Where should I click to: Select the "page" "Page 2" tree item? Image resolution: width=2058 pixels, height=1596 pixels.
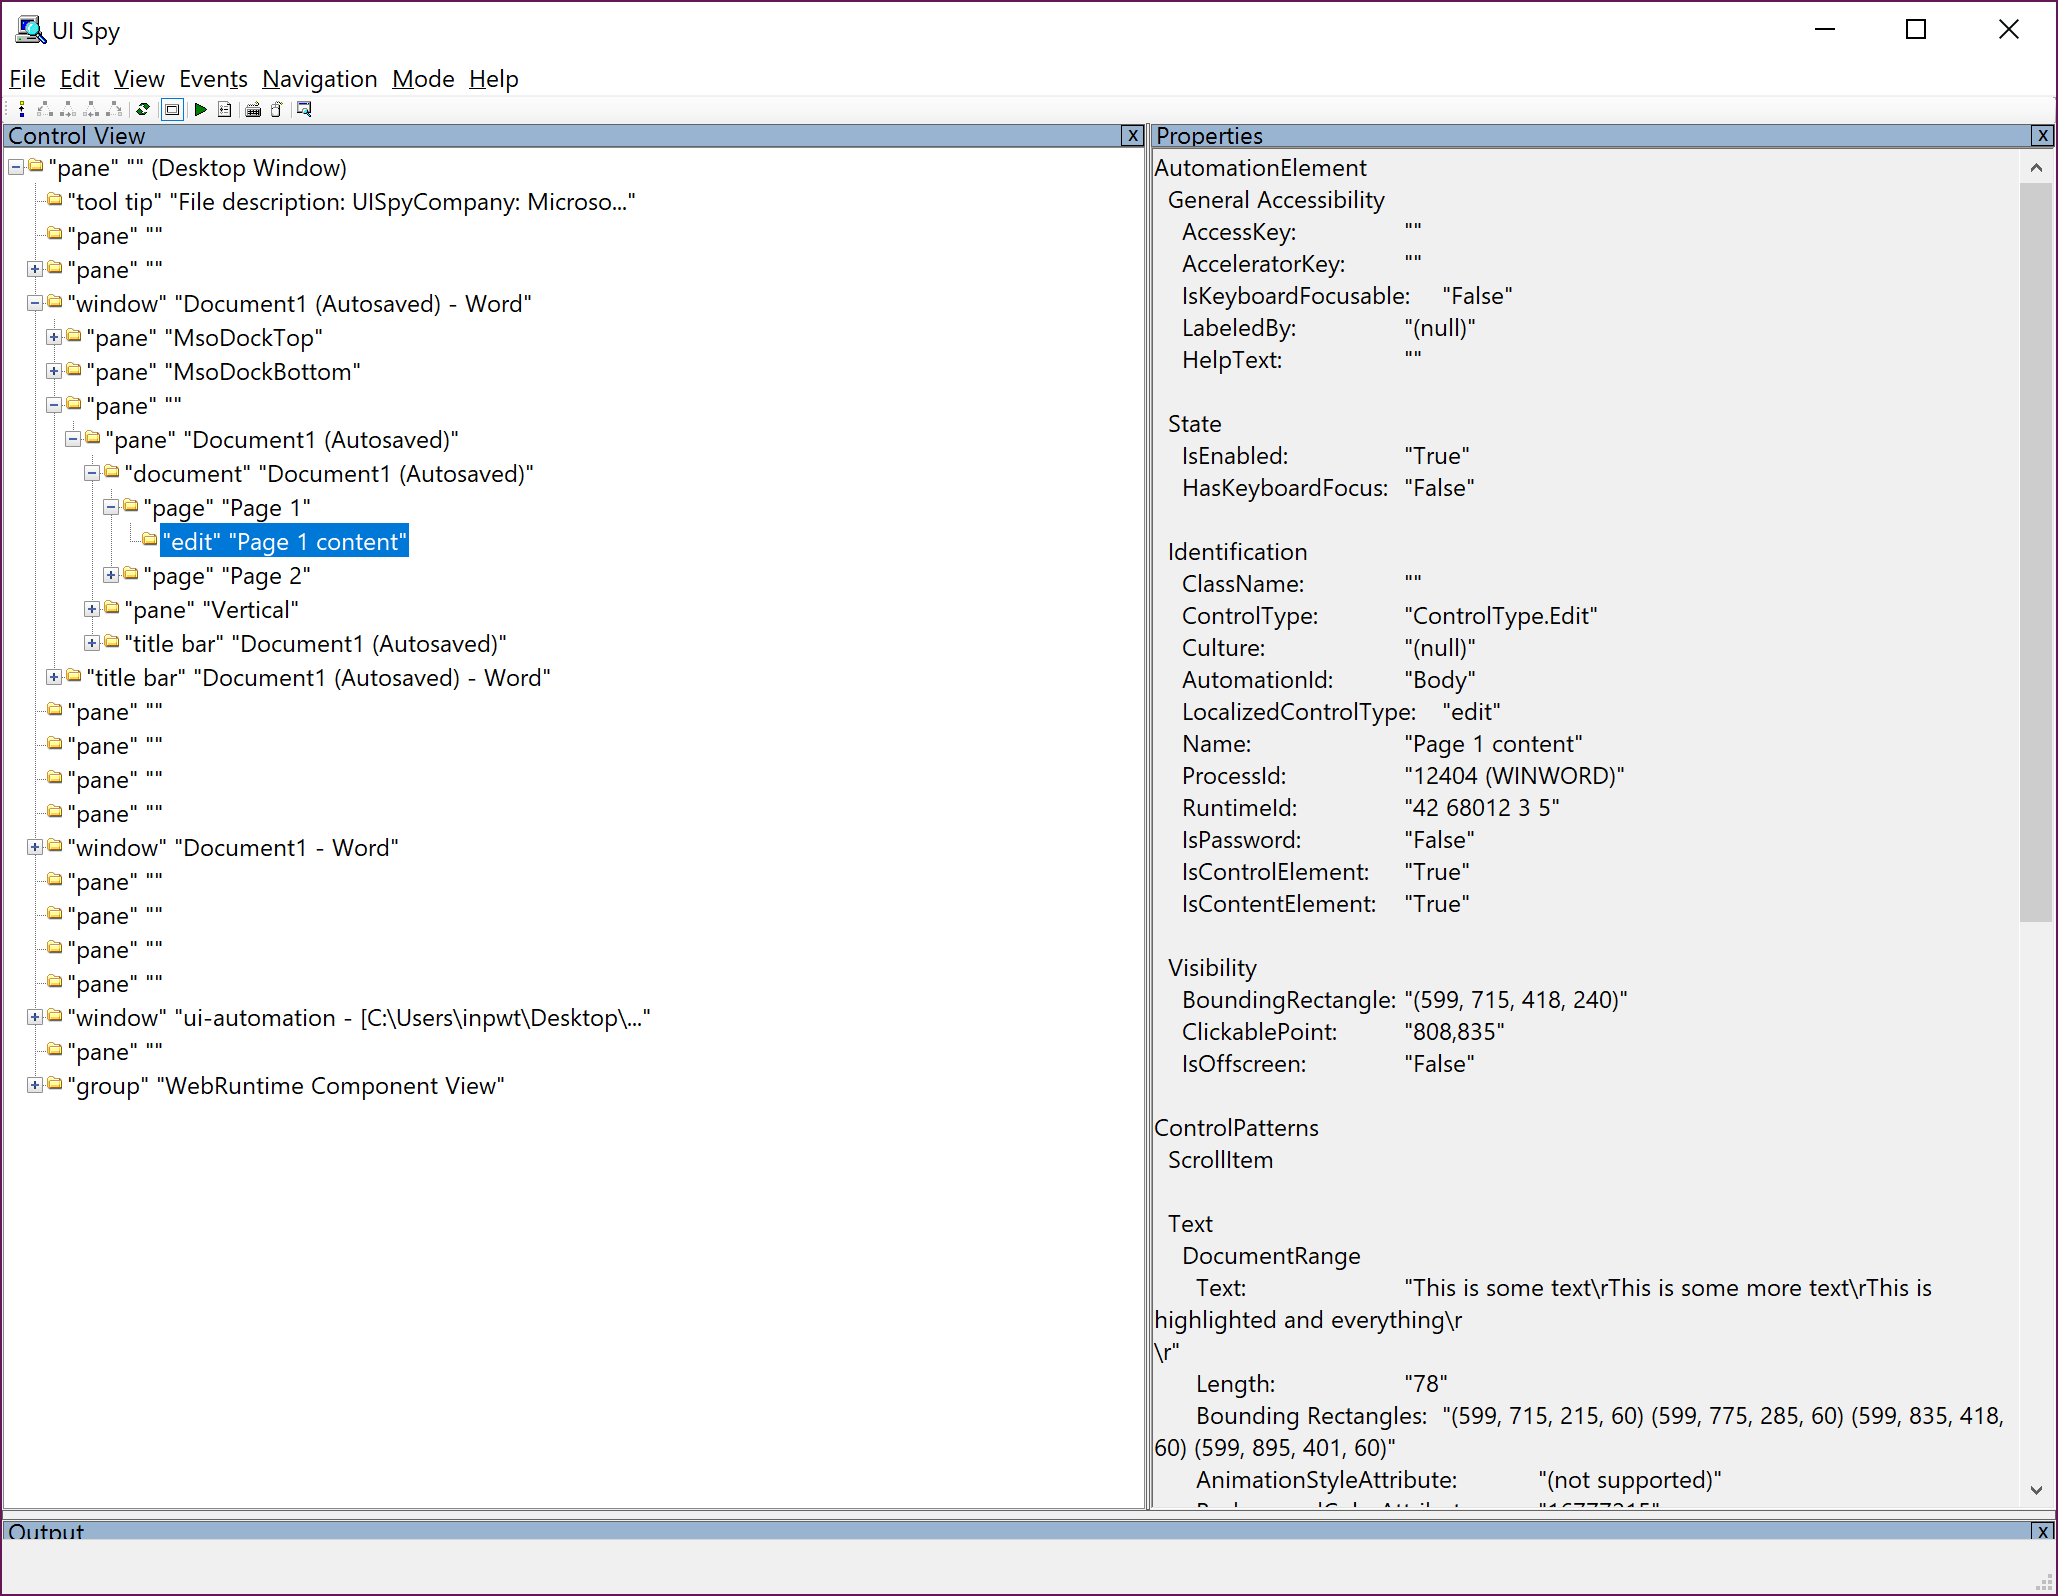[227, 576]
